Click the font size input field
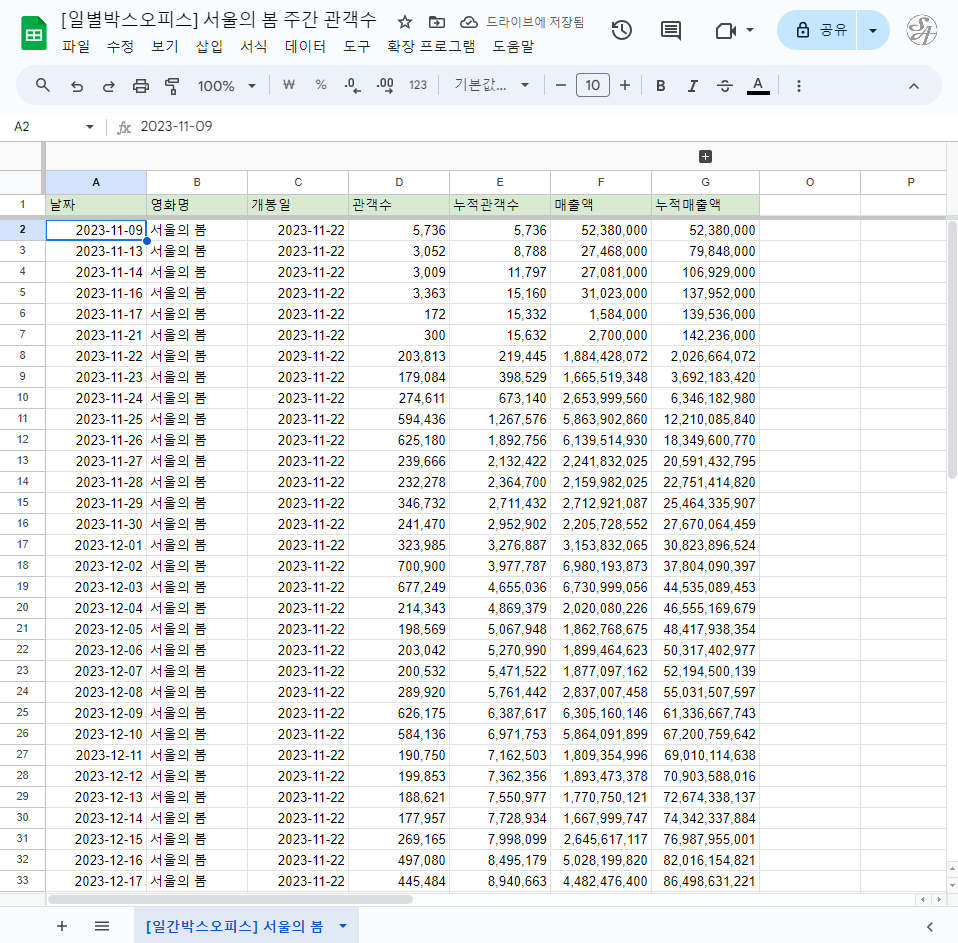958x943 pixels. coord(592,86)
